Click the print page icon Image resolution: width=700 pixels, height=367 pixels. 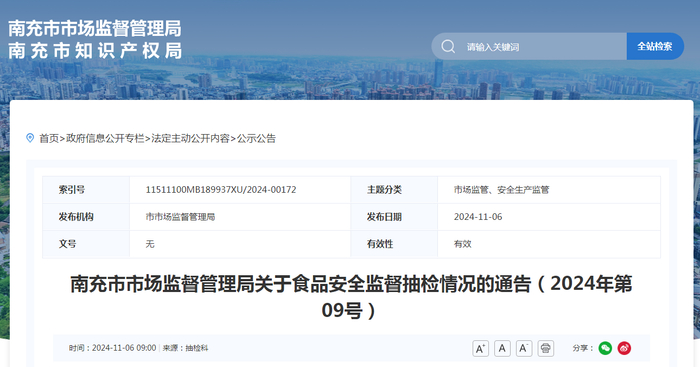546,348
